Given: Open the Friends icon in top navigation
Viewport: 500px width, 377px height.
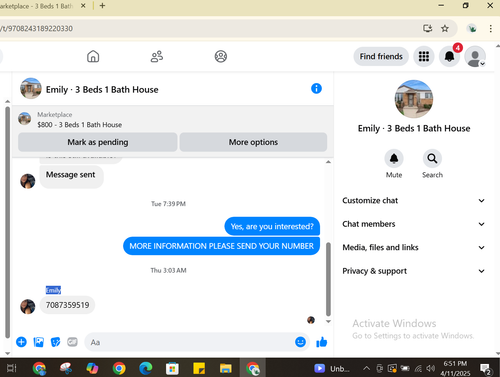Looking at the screenshot, I should point(157,56).
